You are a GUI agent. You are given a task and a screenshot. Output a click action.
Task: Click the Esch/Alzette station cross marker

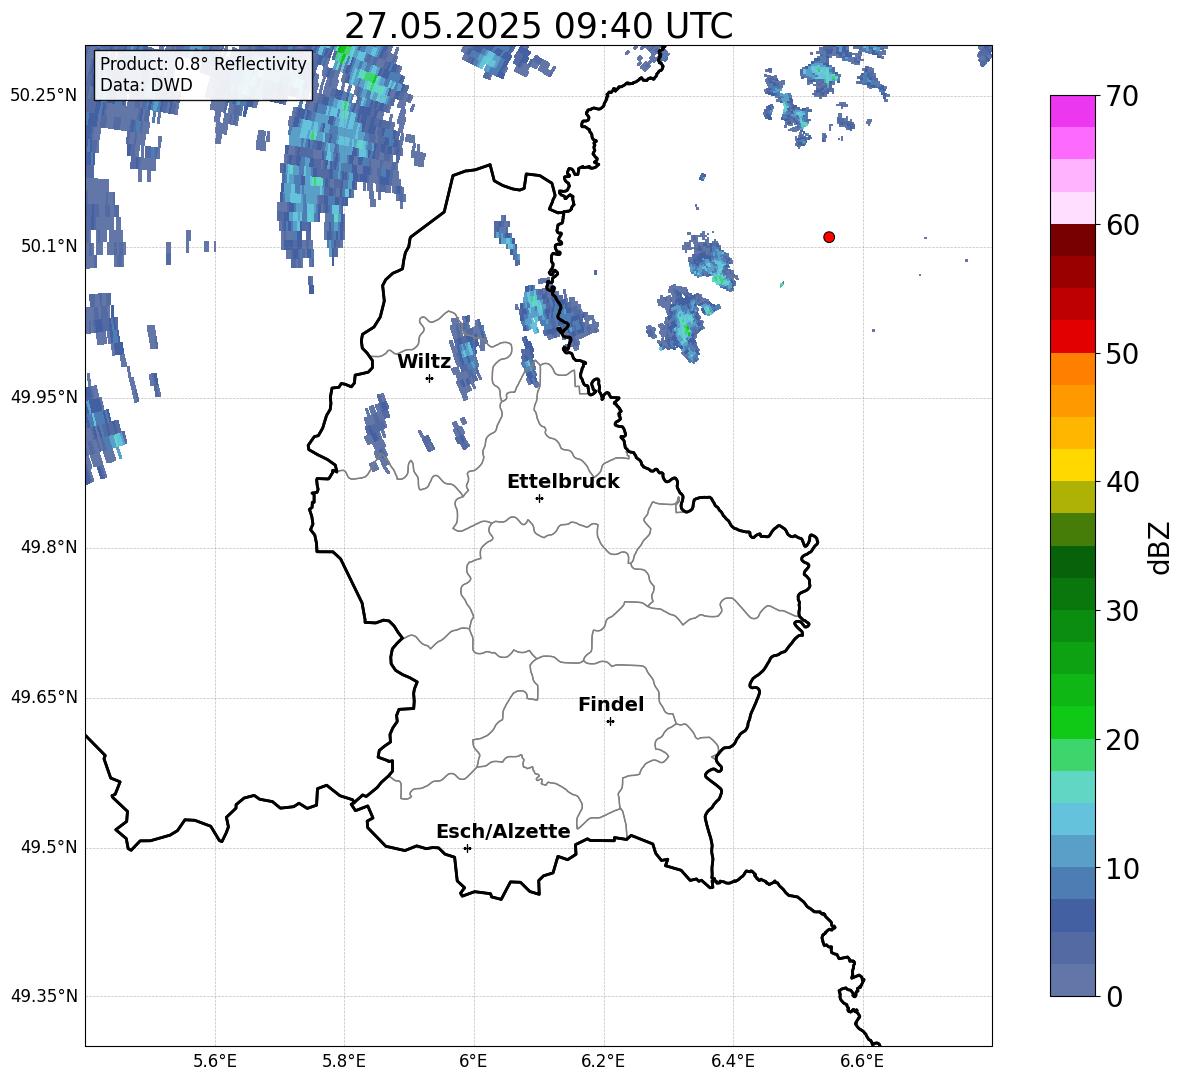pyautogui.click(x=467, y=848)
